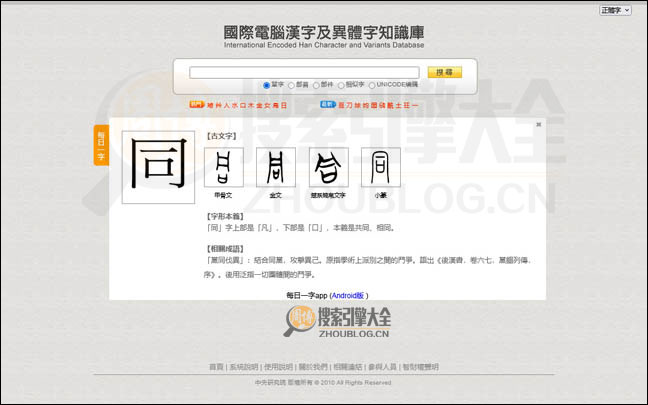Image resolution: width=648 pixels, height=405 pixels.
Task: Click hot character 女
Action: coord(267,105)
